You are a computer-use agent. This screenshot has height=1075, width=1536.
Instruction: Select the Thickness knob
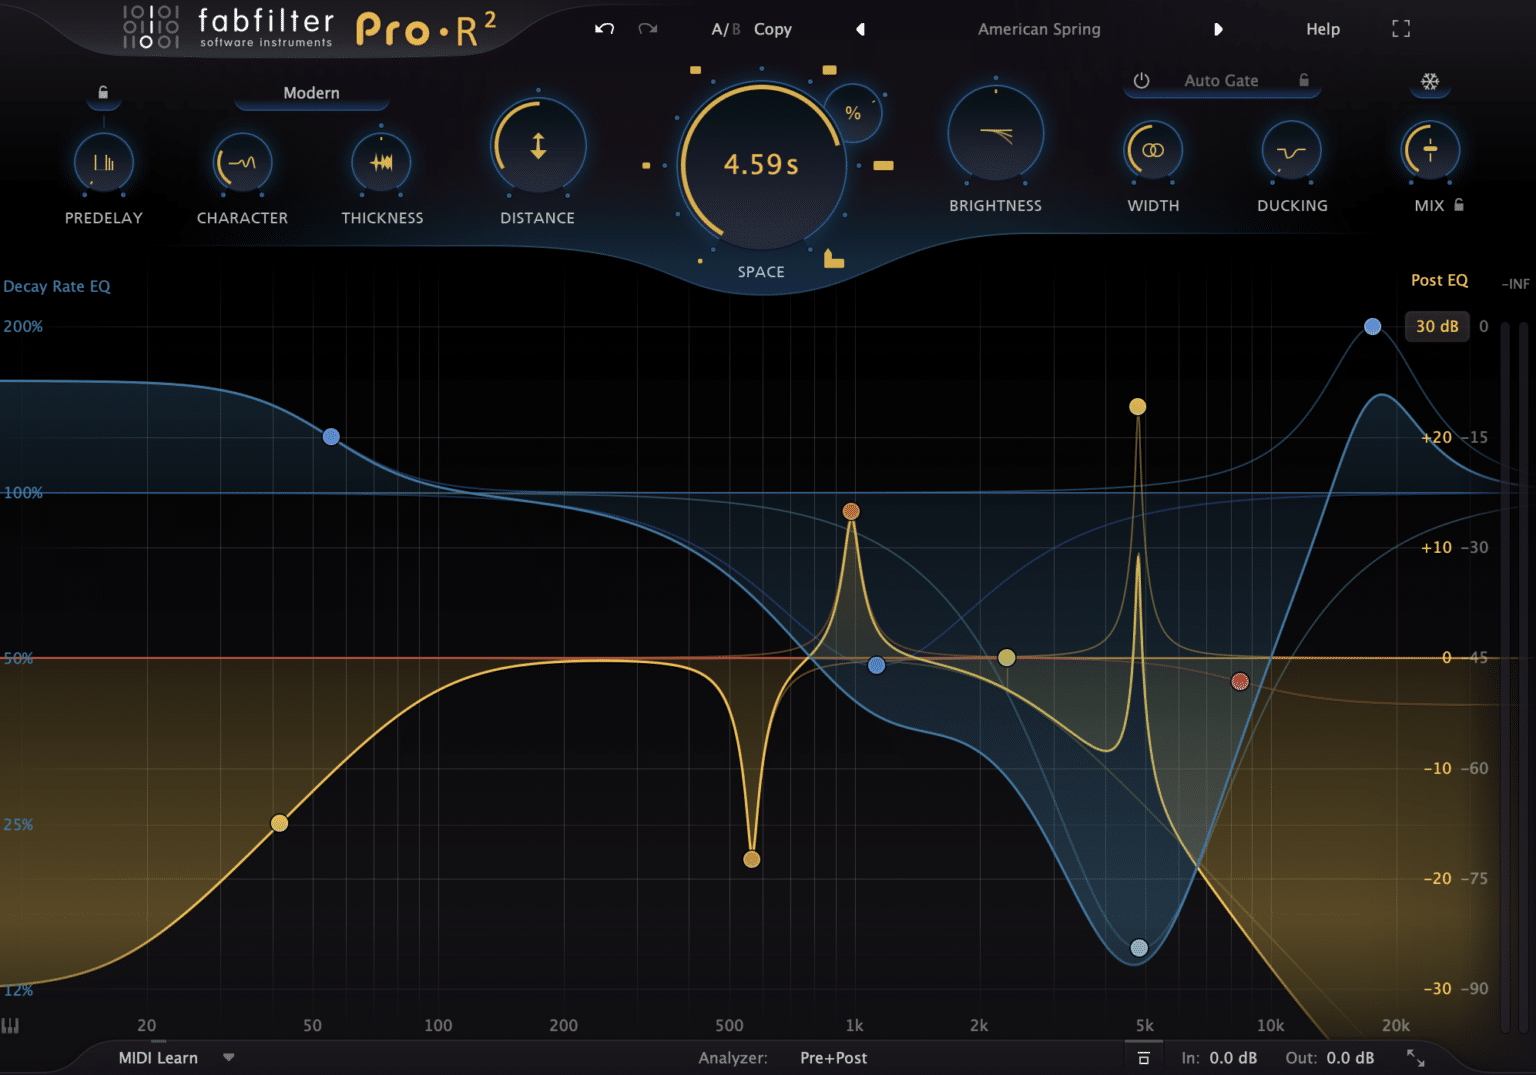click(381, 161)
